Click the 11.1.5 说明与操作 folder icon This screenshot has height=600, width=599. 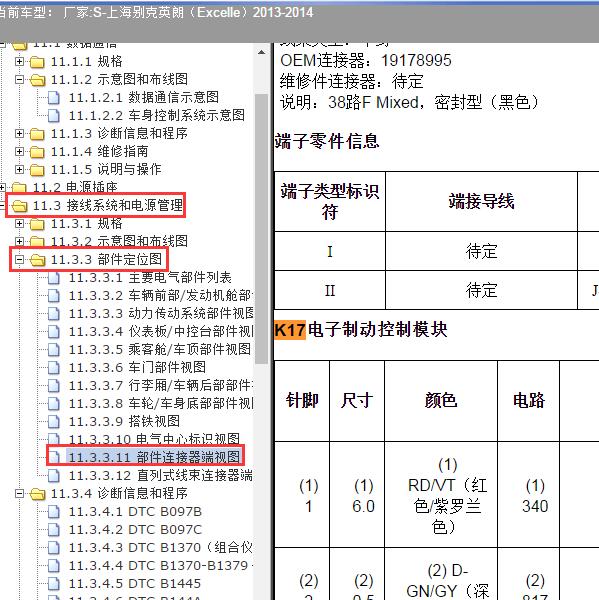37,170
